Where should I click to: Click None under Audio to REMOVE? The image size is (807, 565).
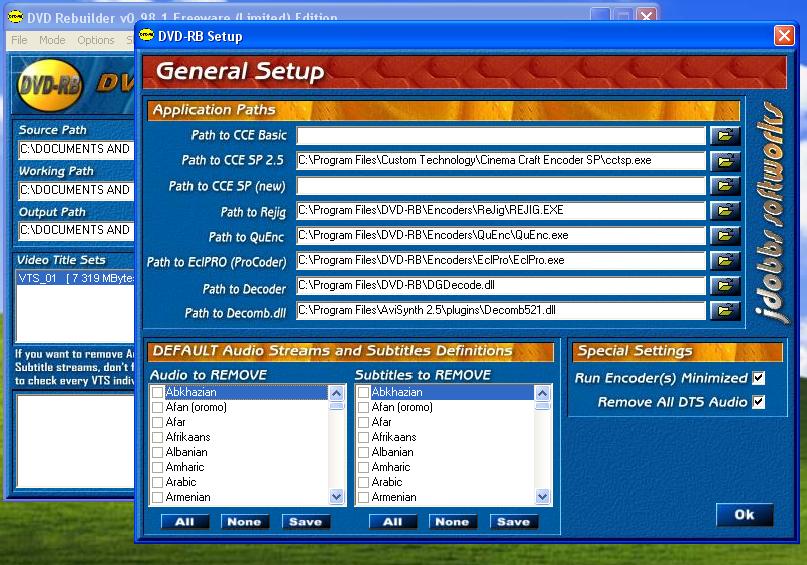(x=244, y=522)
